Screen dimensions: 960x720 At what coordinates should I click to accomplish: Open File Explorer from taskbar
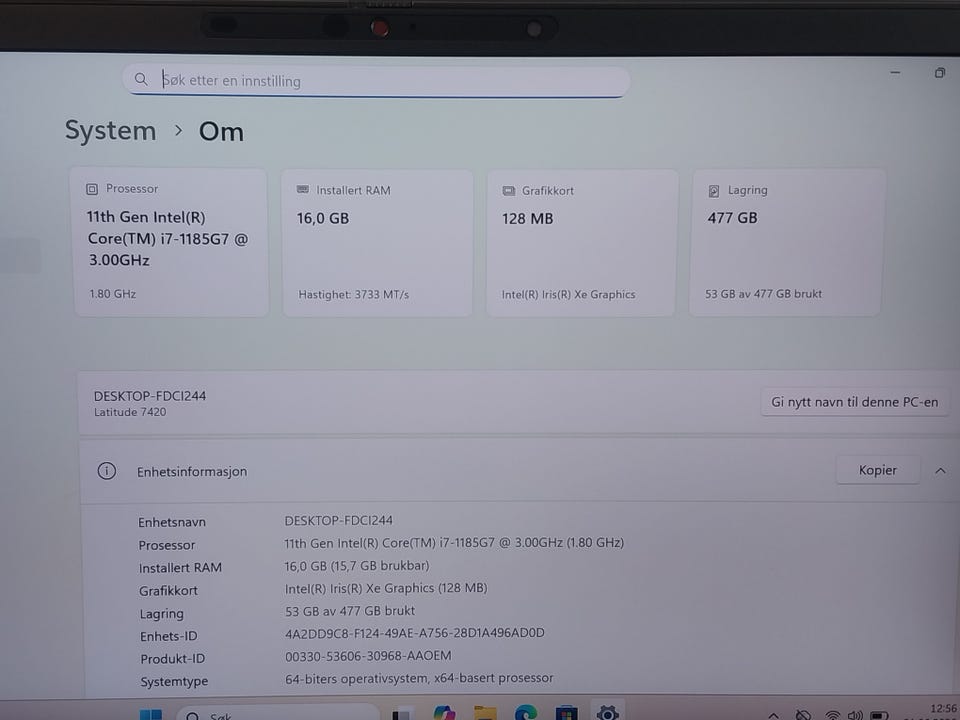coord(484,714)
